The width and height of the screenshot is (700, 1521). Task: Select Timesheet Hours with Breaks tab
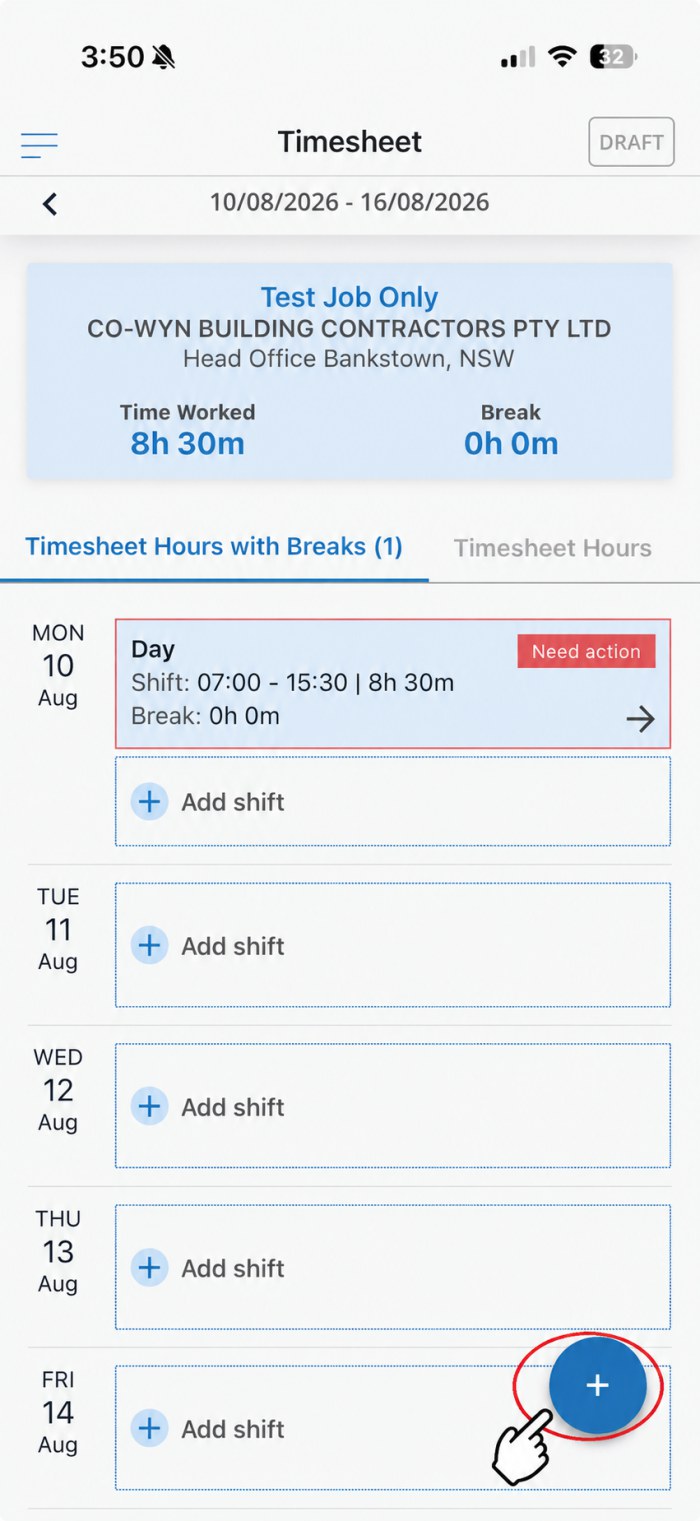214,547
